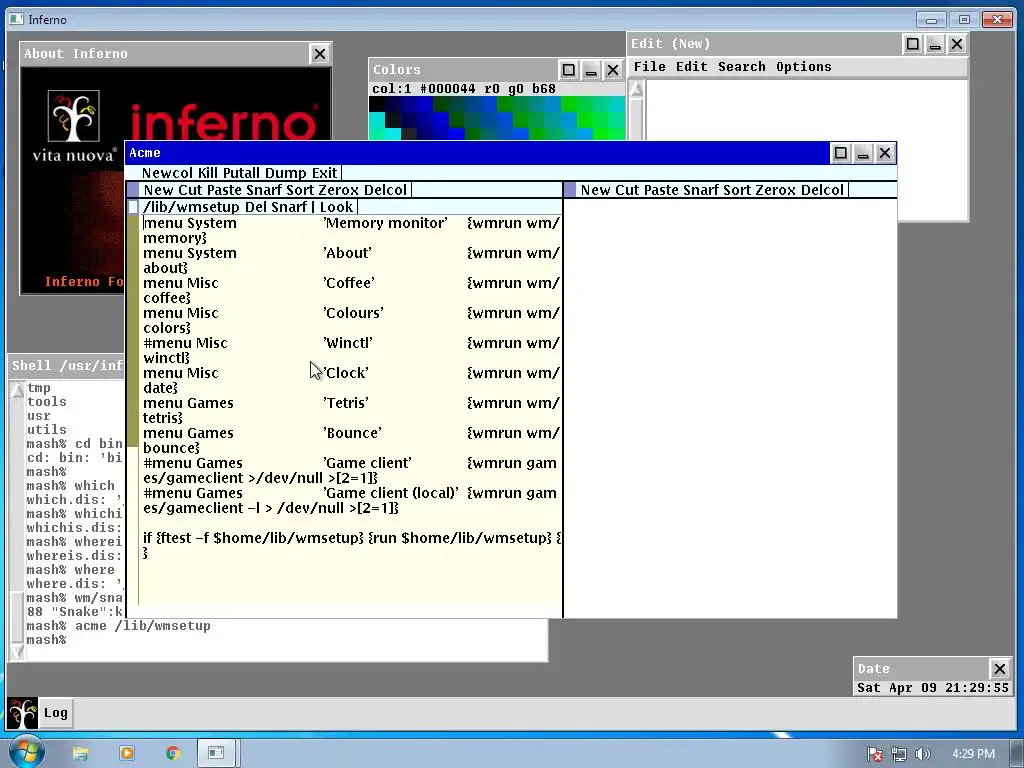Click Exit in Acme top bar

(324, 173)
